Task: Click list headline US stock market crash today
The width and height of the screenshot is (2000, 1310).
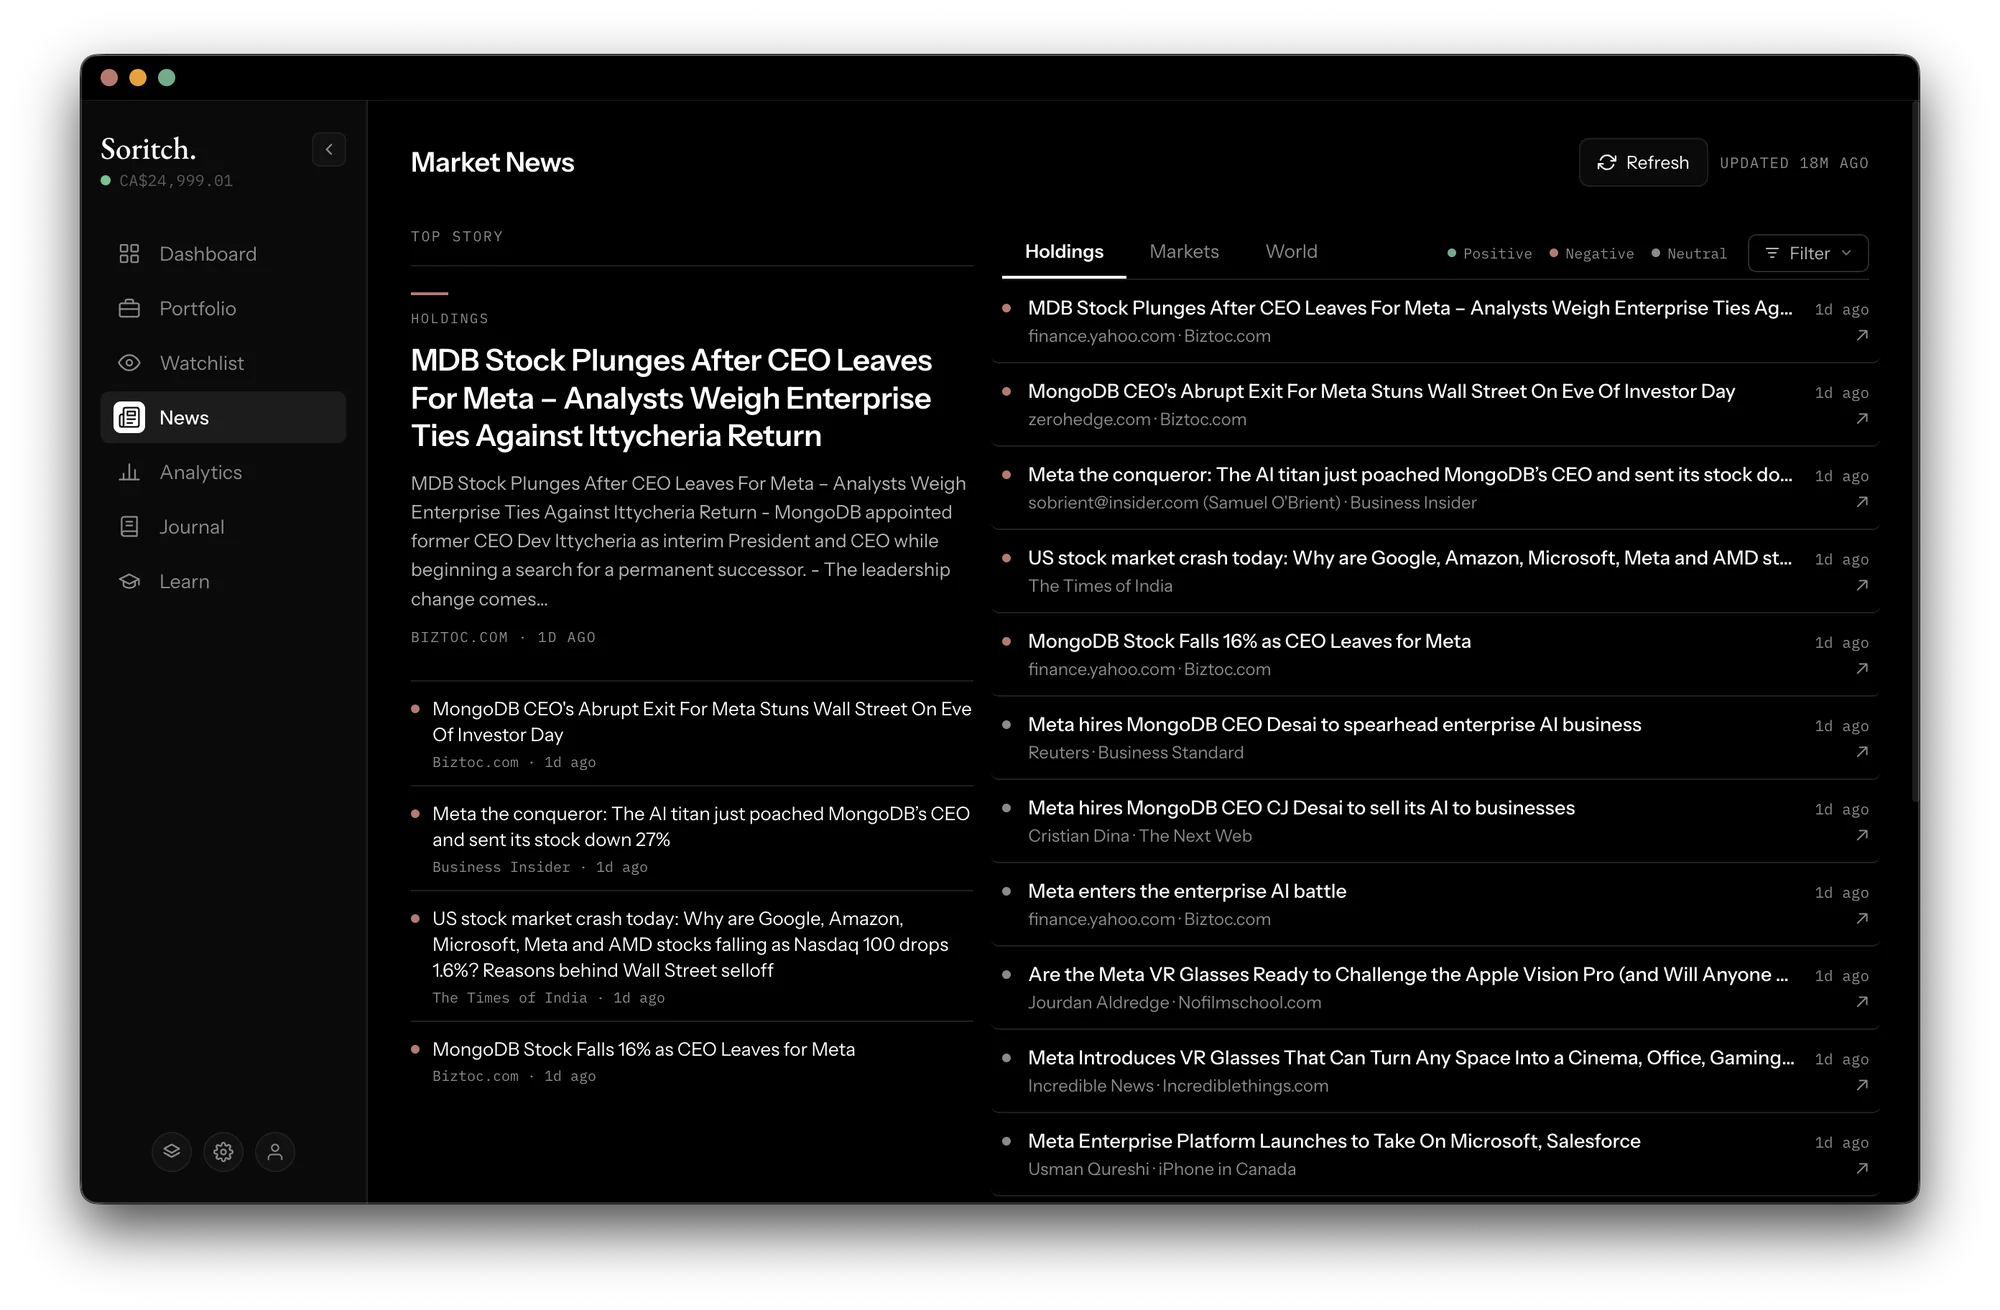Action: pos(1410,558)
